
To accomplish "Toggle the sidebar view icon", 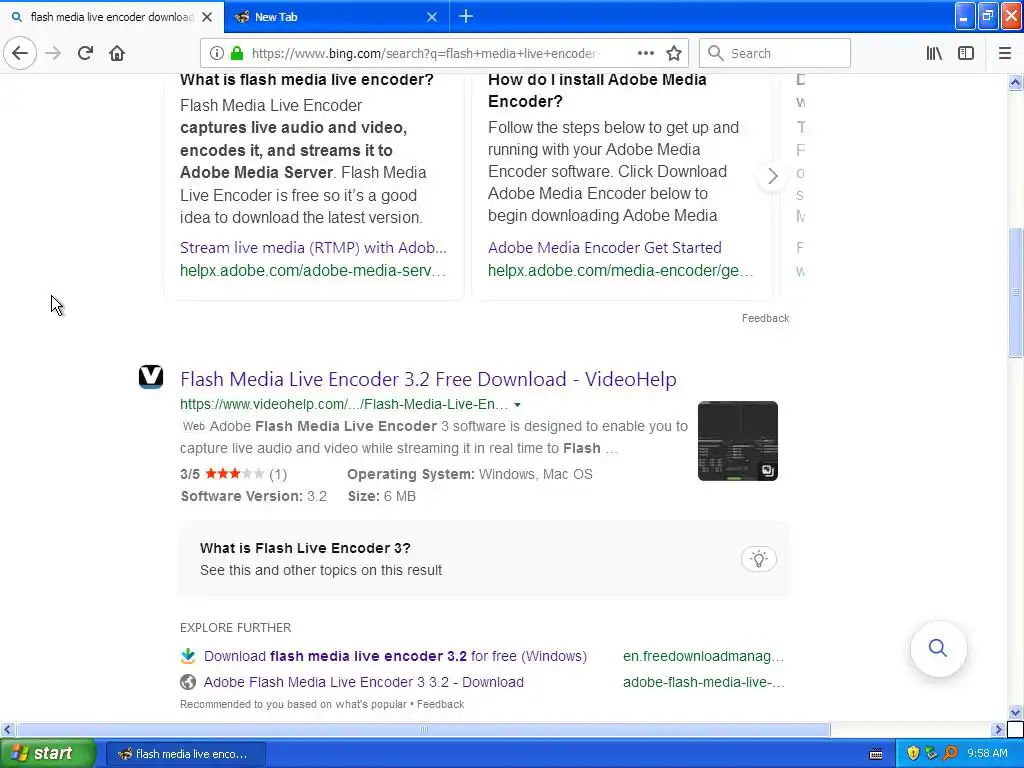I will [x=966, y=53].
